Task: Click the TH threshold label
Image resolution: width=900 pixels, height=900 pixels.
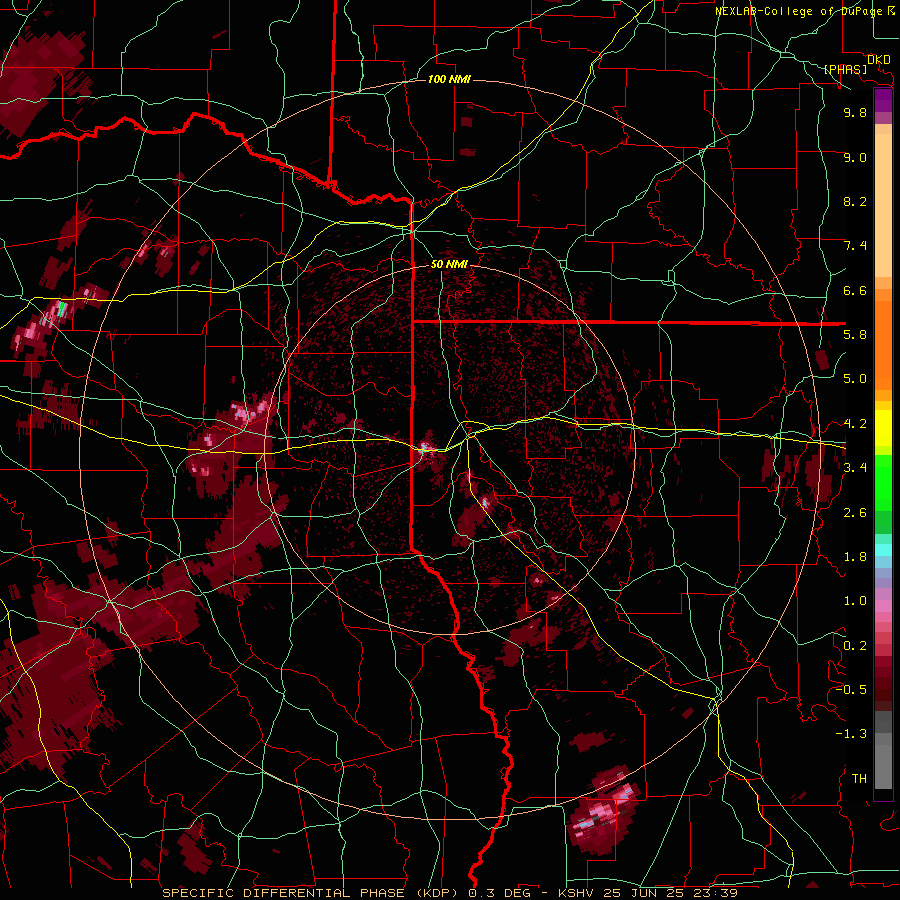Action: (x=859, y=779)
